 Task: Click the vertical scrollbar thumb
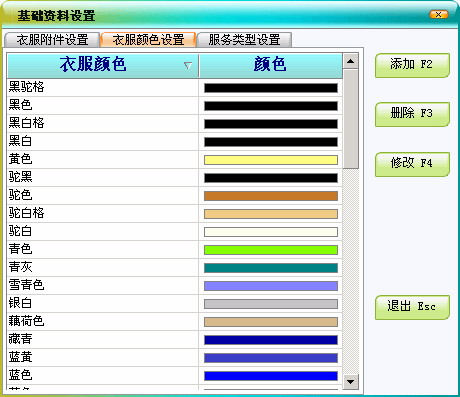(350, 119)
